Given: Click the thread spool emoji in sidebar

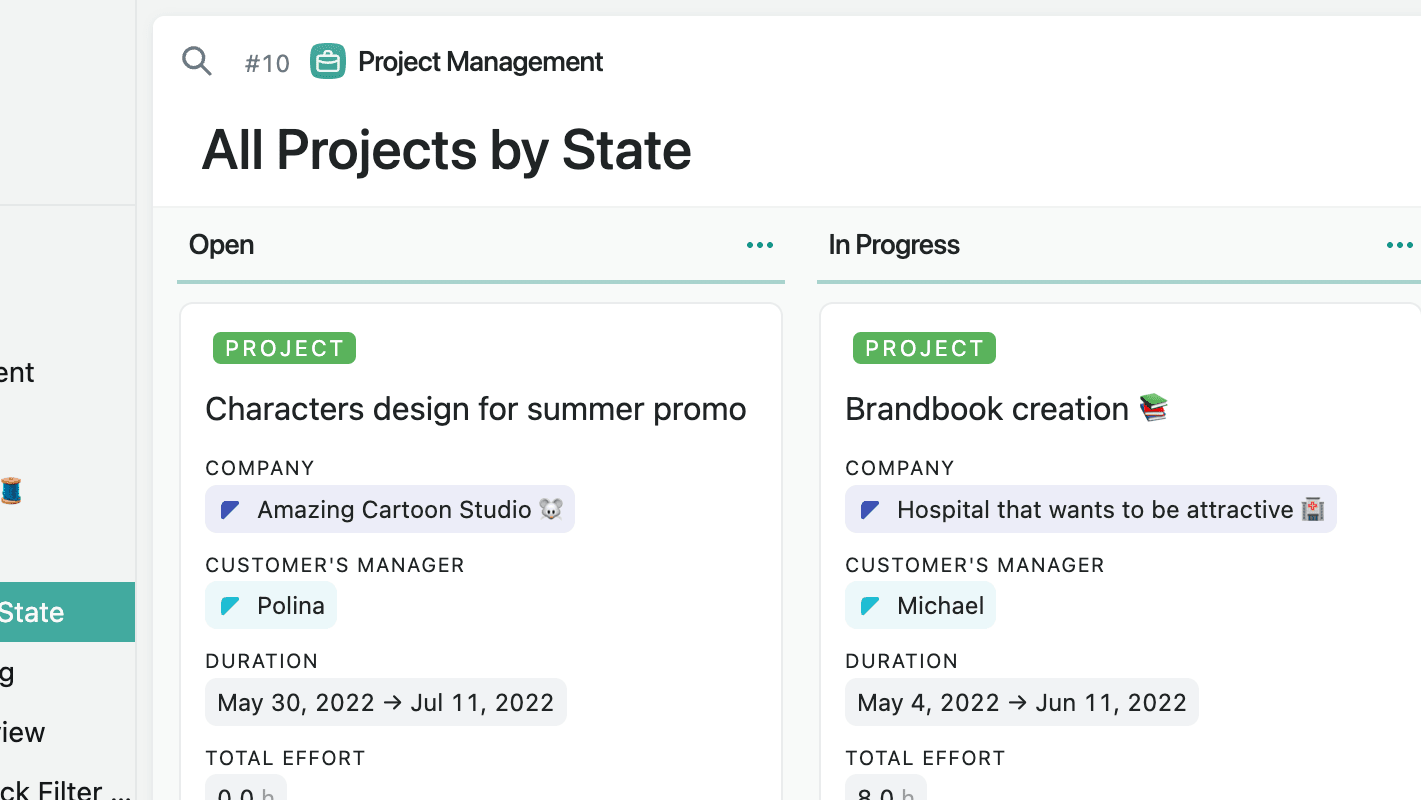Looking at the screenshot, I should click(x=11, y=491).
